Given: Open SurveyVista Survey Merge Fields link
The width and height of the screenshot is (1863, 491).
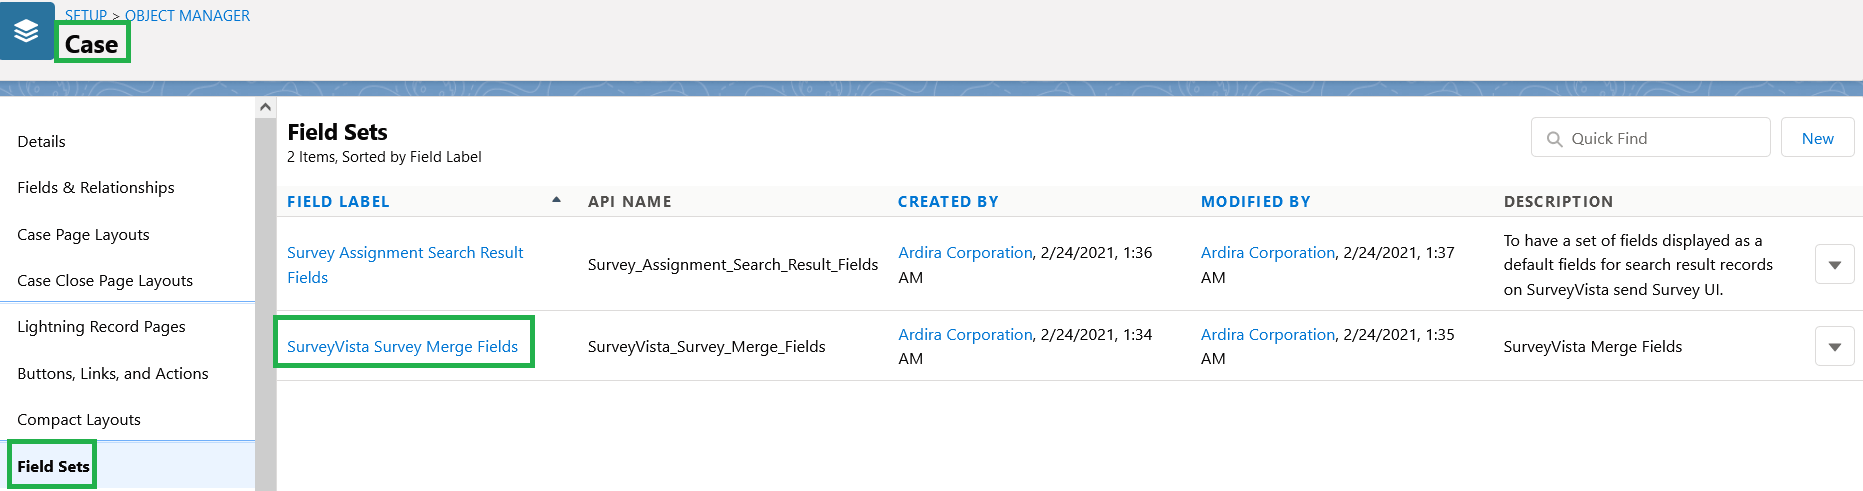Looking at the screenshot, I should [x=402, y=347].
